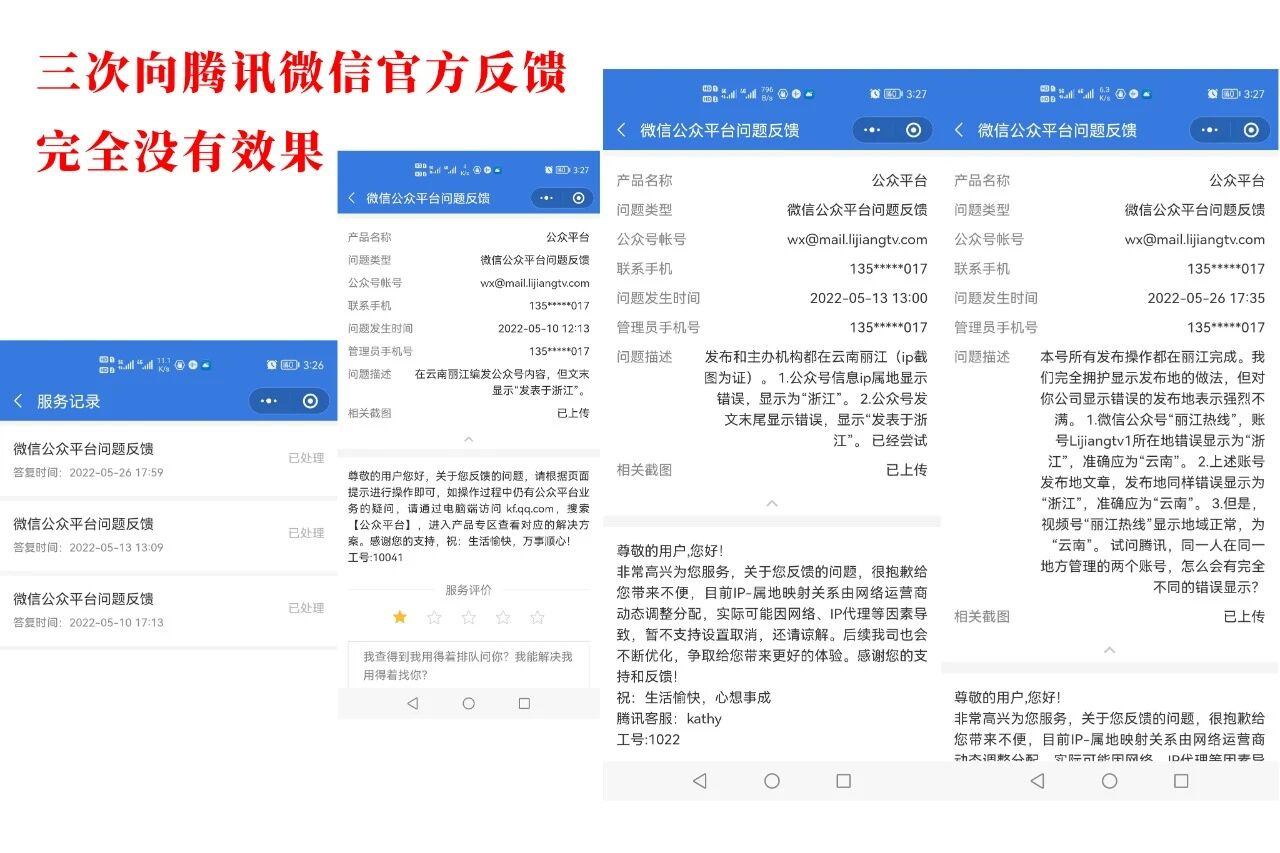Tap 工号:1022 in kathy's reply
Viewport: 1280px width, 853px height.
pyautogui.click(x=648, y=739)
